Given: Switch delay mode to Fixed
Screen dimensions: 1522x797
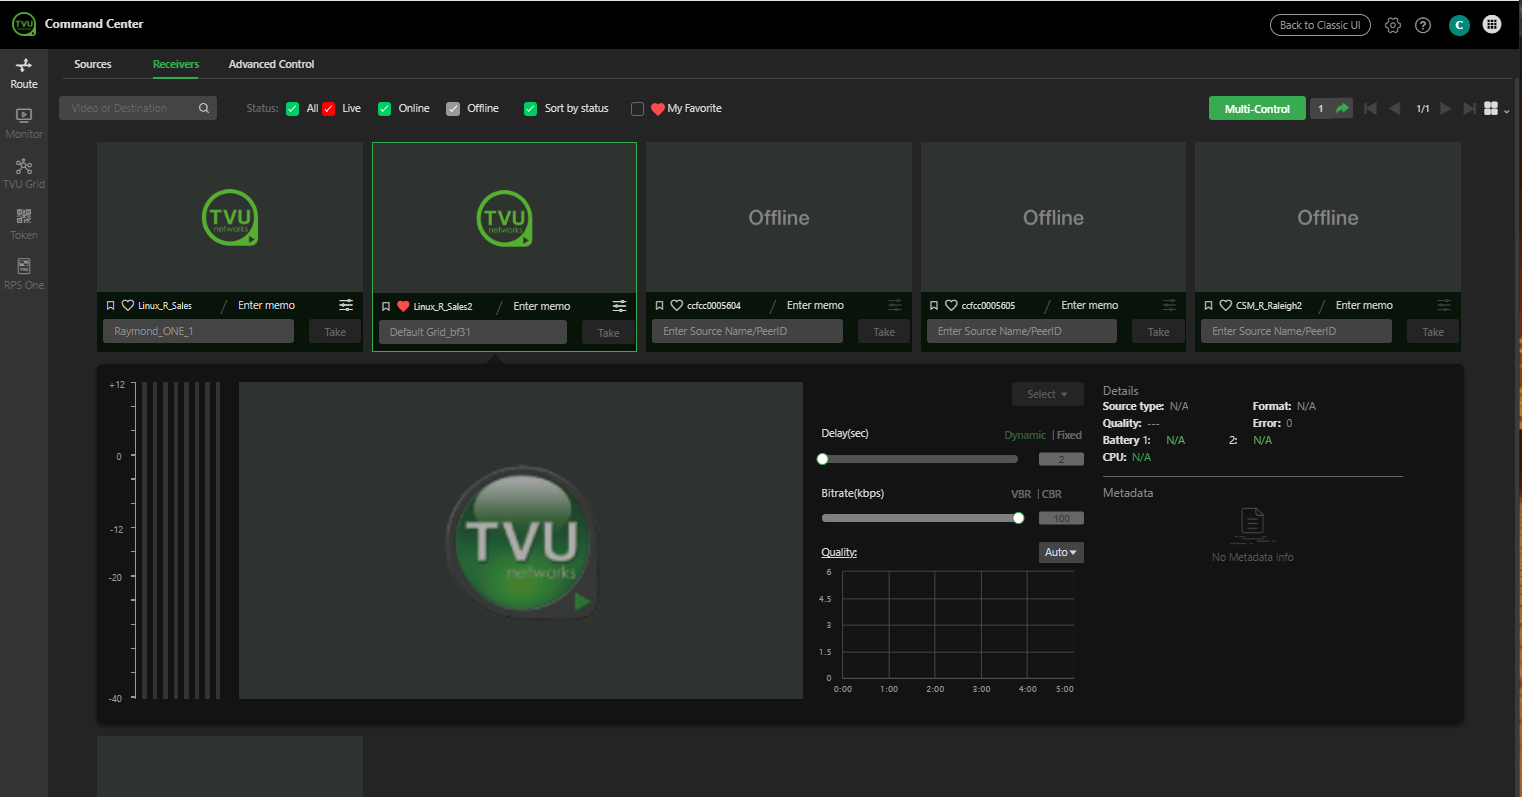Looking at the screenshot, I should 1069,435.
